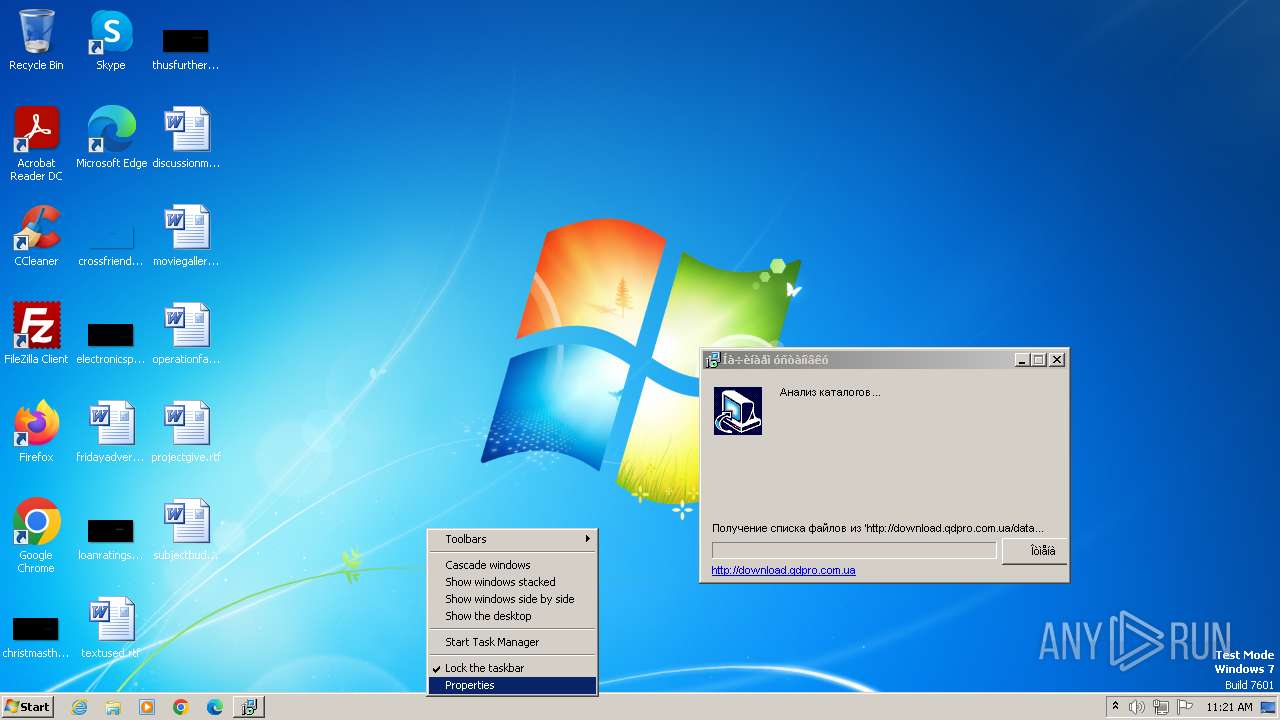This screenshot has height=720, width=1280.
Task: Click the cancel button beside progress bar
Action: coord(1034,551)
